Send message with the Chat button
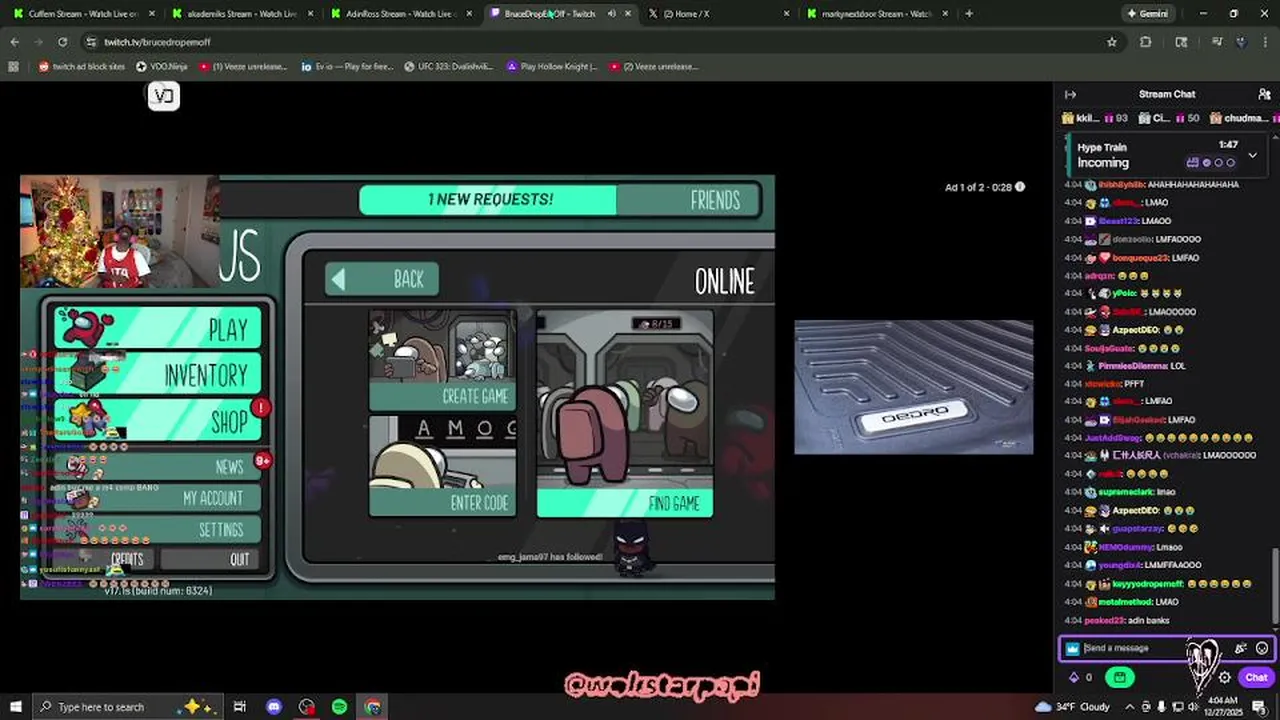This screenshot has width=1280, height=720. [x=1256, y=677]
